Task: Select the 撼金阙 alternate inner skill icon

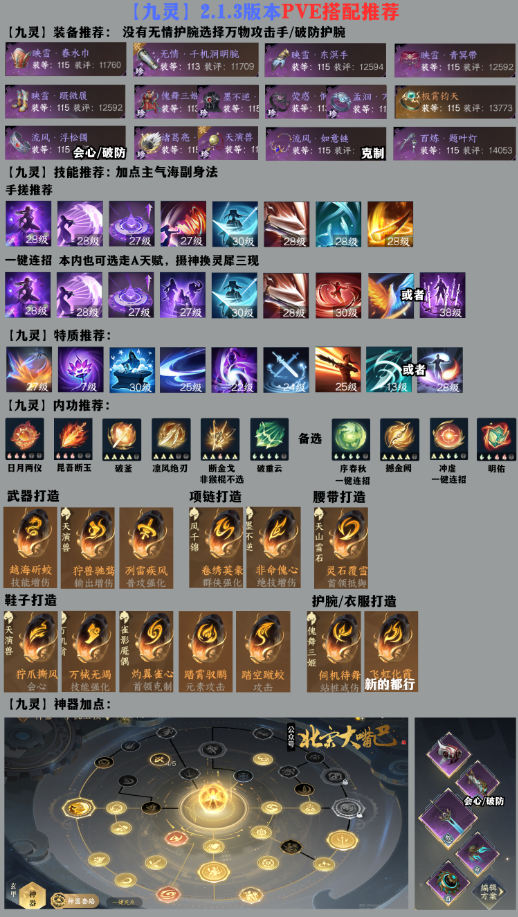Action: [x=400, y=439]
